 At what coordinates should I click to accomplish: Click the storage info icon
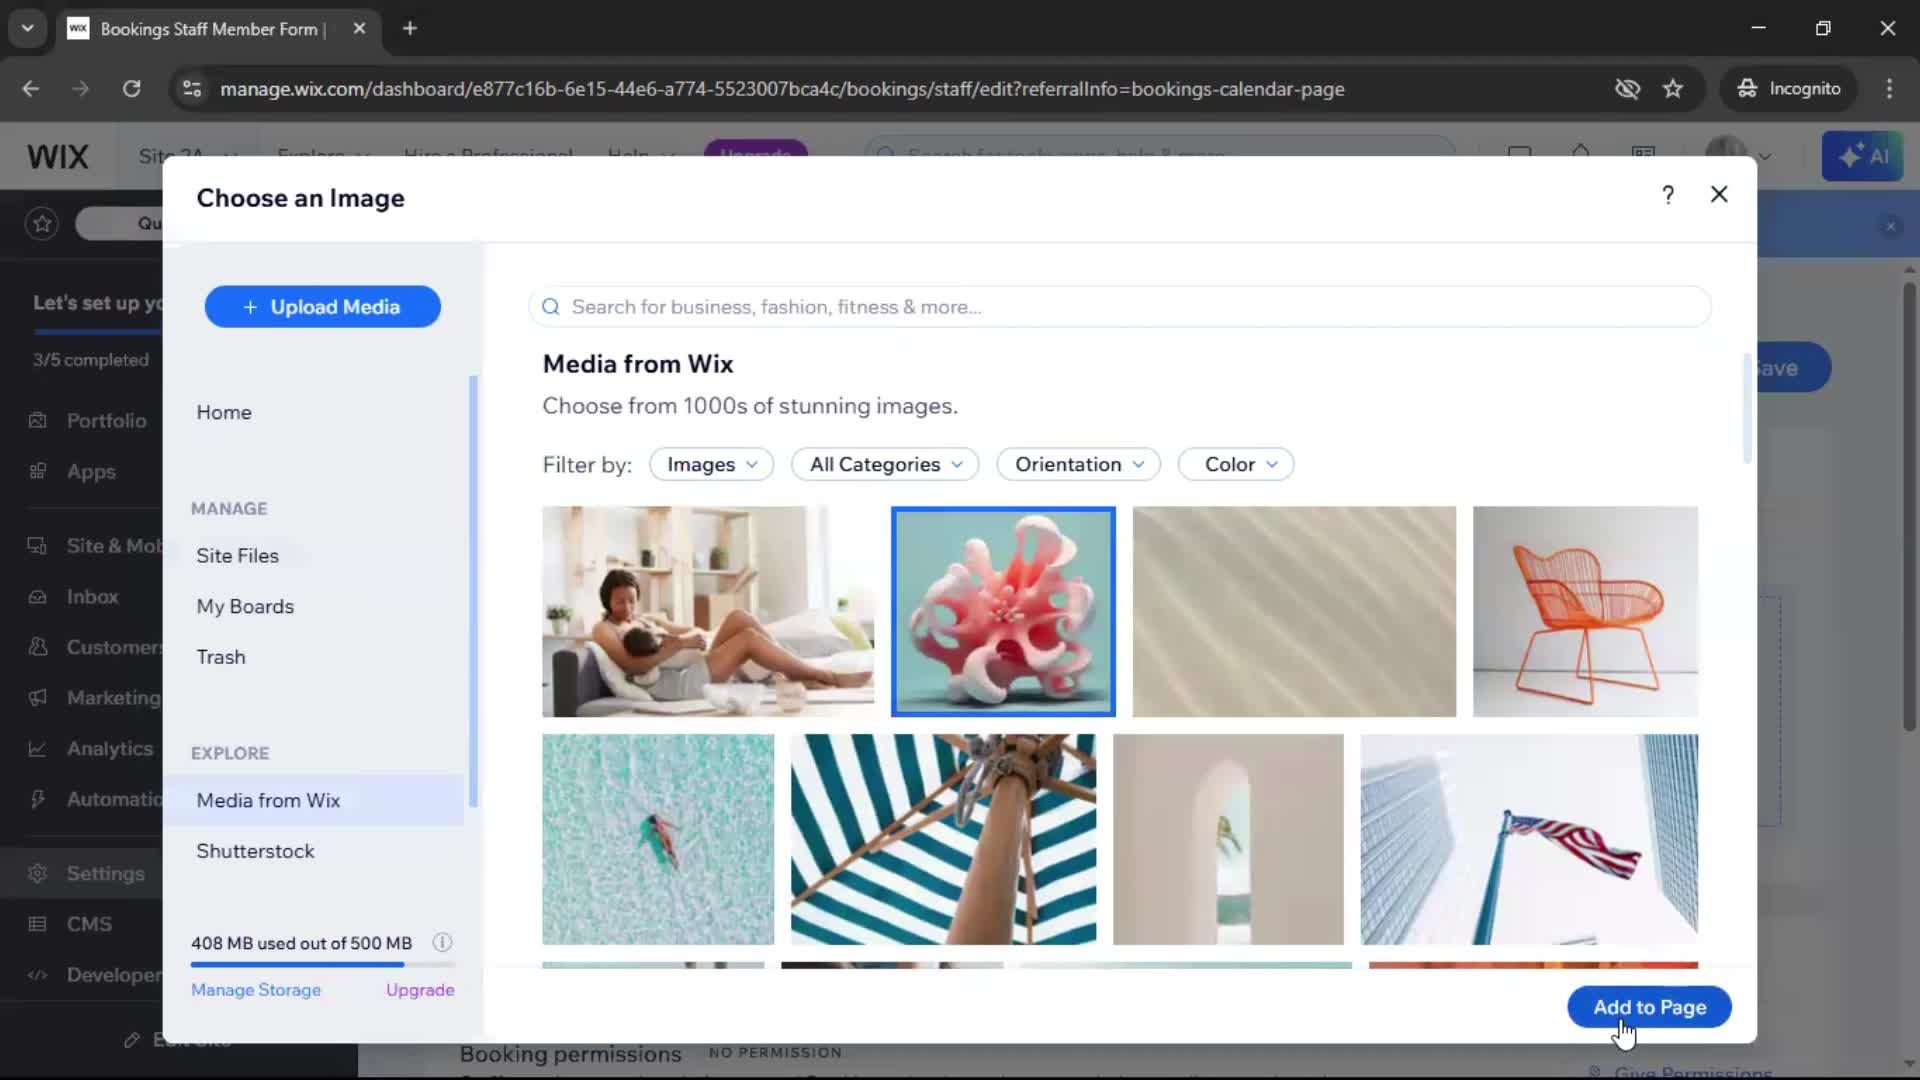[442, 942]
